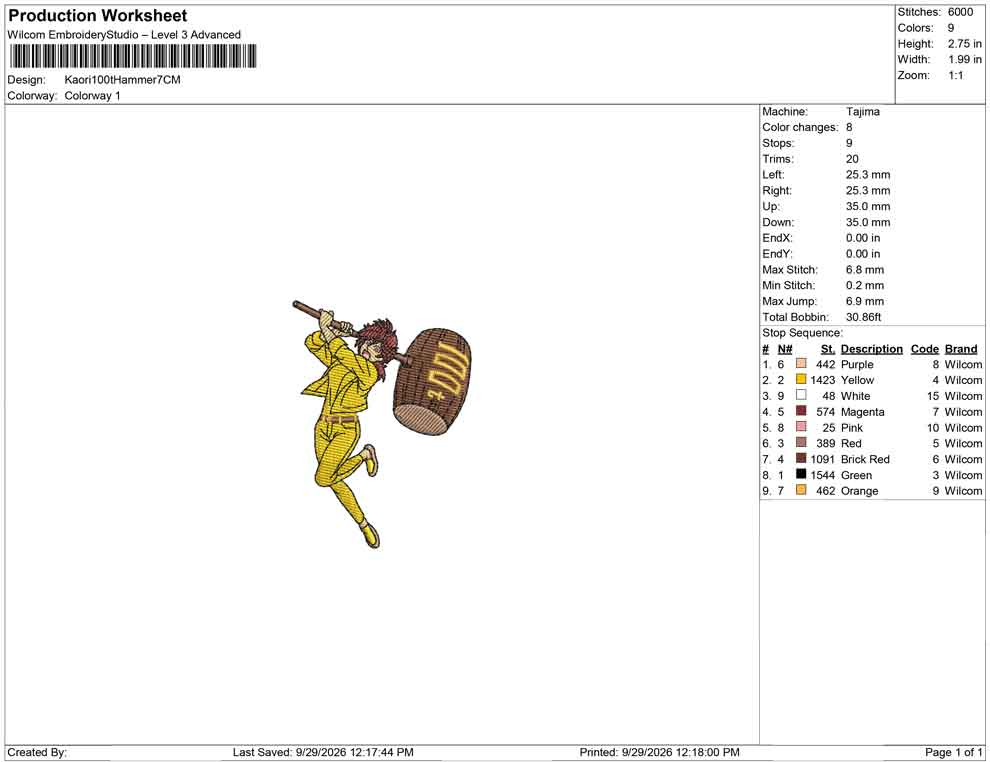This screenshot has height=762, width=990.
Task: Click the White thread color swatch
Action: pos(801,395)
